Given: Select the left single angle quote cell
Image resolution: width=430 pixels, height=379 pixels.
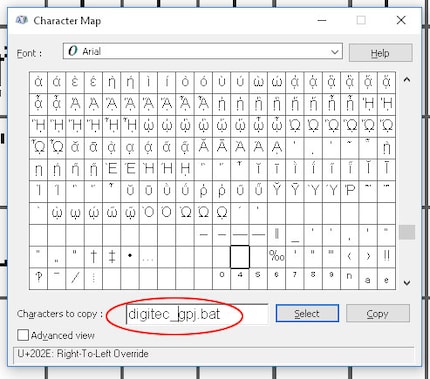Looking at the screenshot, I should pos(350,257).
